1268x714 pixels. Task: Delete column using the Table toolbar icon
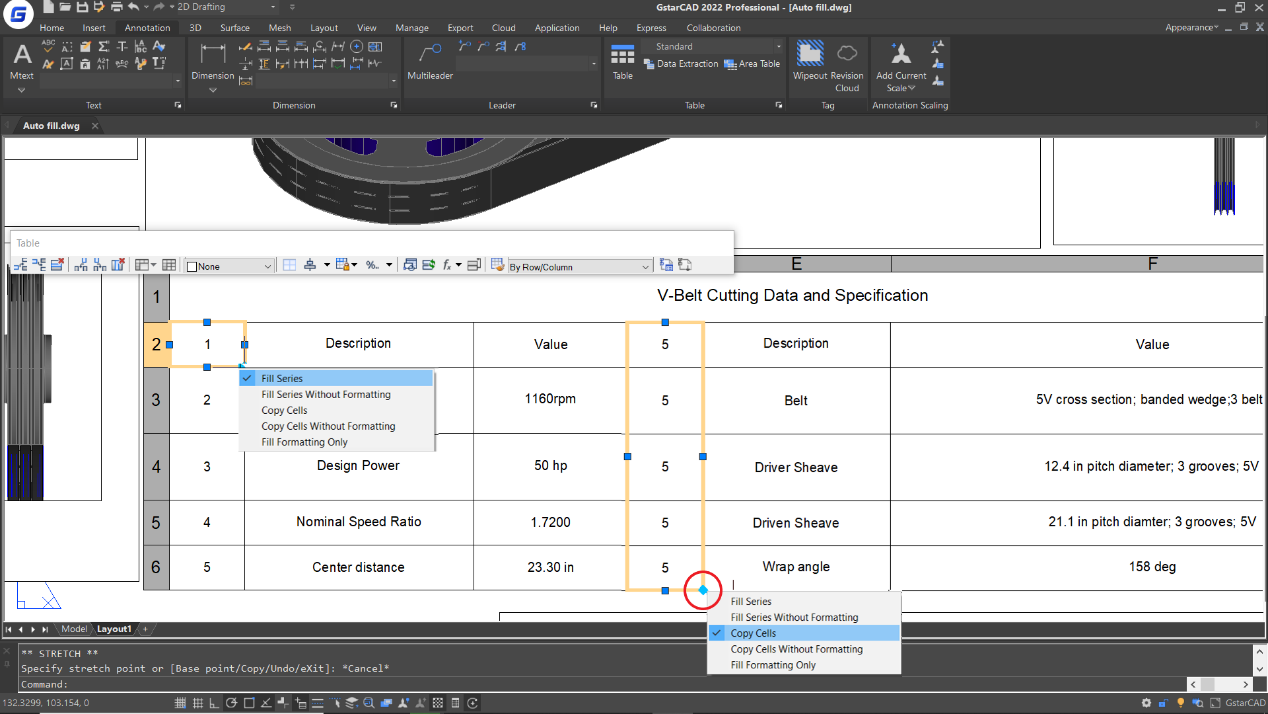(x=118, y=265)
